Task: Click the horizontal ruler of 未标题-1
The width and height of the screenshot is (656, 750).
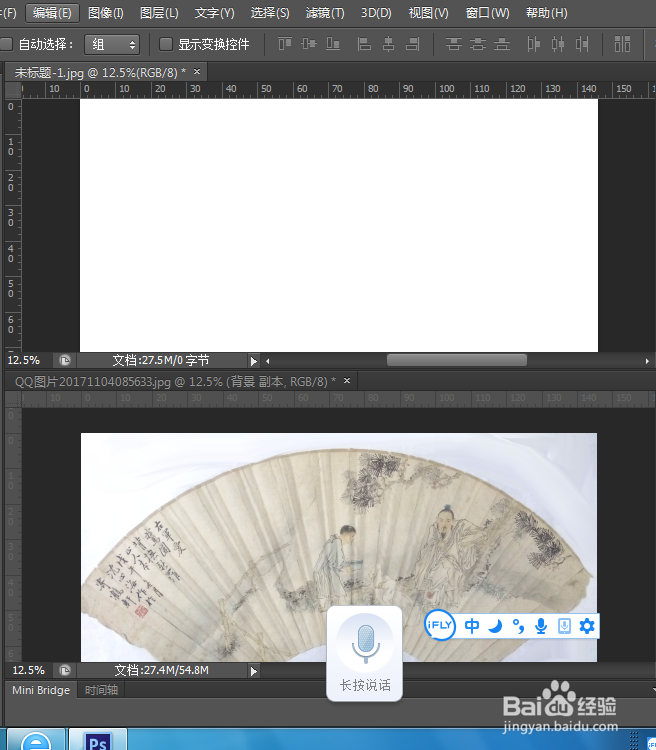Action: tap(338, 89)
